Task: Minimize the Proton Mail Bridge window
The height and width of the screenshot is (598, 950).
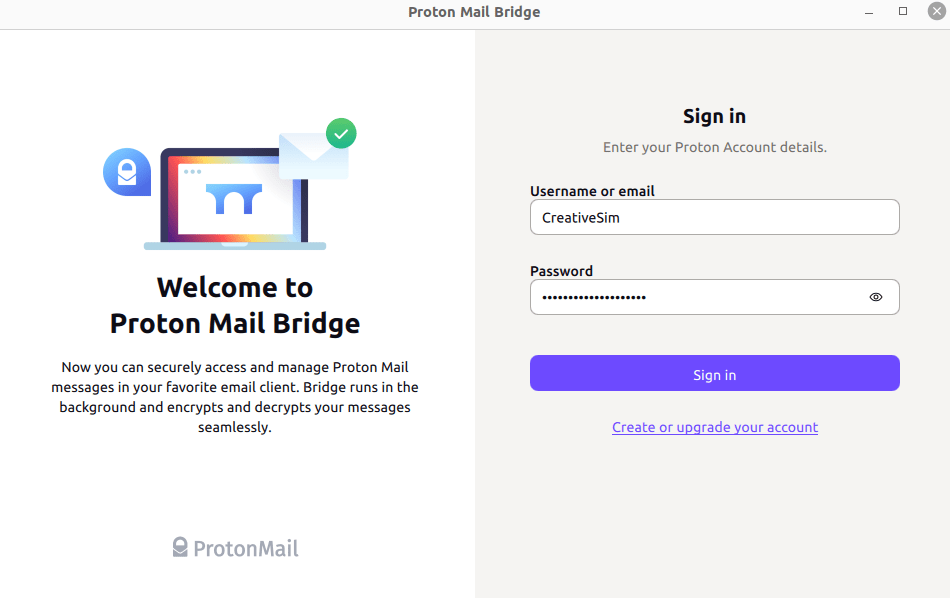Action: point(868,11)
